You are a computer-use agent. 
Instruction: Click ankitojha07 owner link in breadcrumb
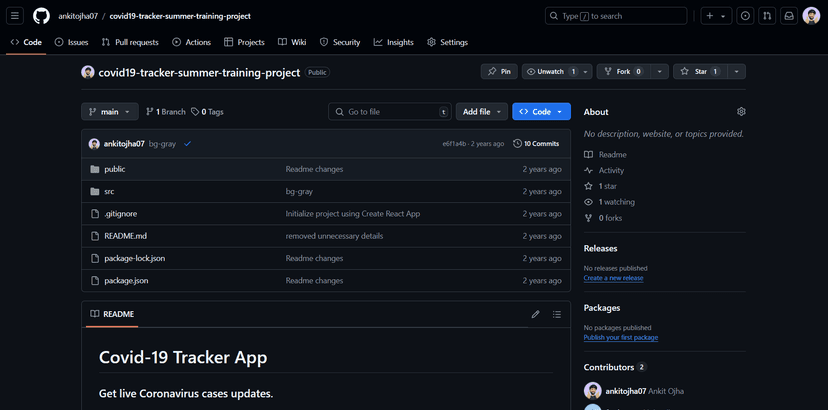(x=78, y=16)
